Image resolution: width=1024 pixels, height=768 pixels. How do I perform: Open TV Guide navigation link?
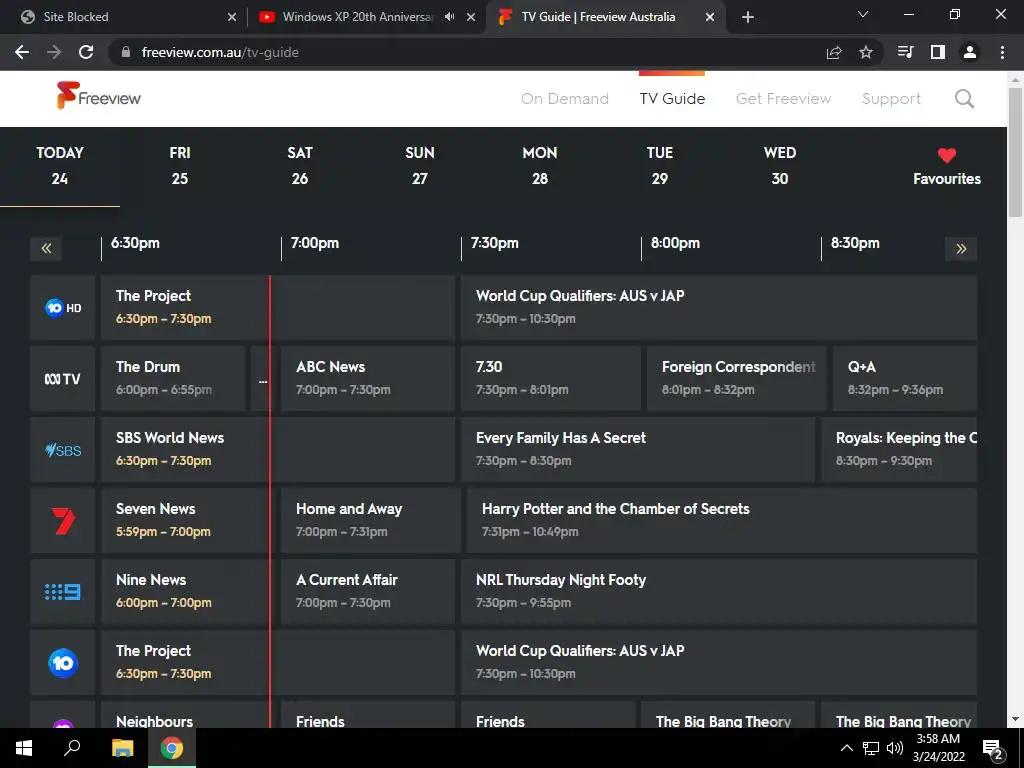pos(672,99)
